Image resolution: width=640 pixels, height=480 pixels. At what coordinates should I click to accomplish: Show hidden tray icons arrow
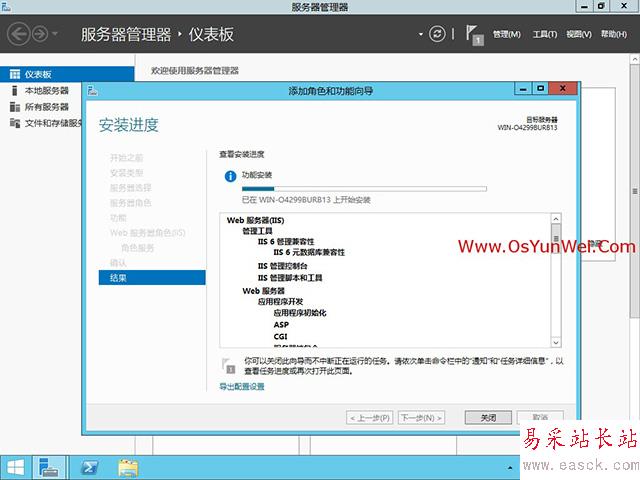click(x=510, y=468)
